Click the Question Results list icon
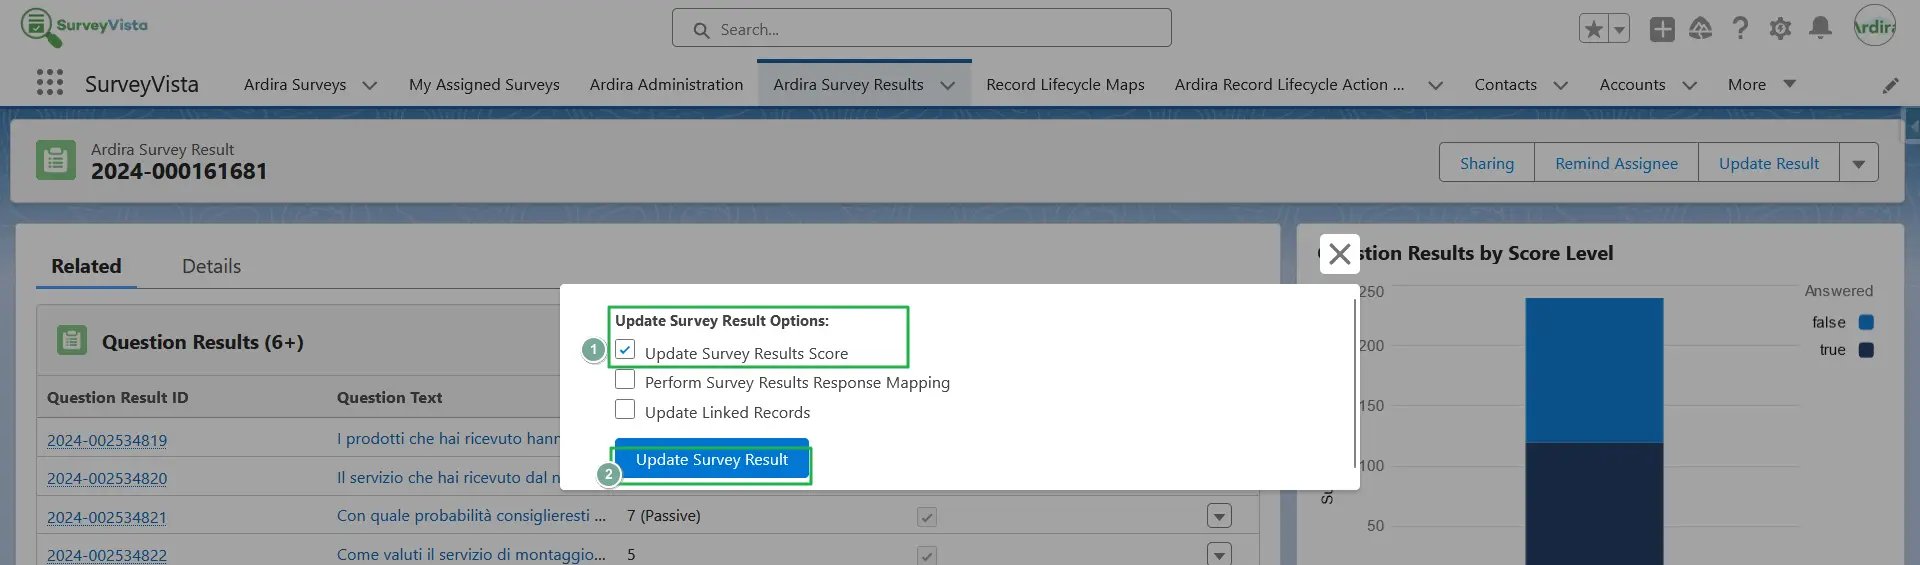 72,341
